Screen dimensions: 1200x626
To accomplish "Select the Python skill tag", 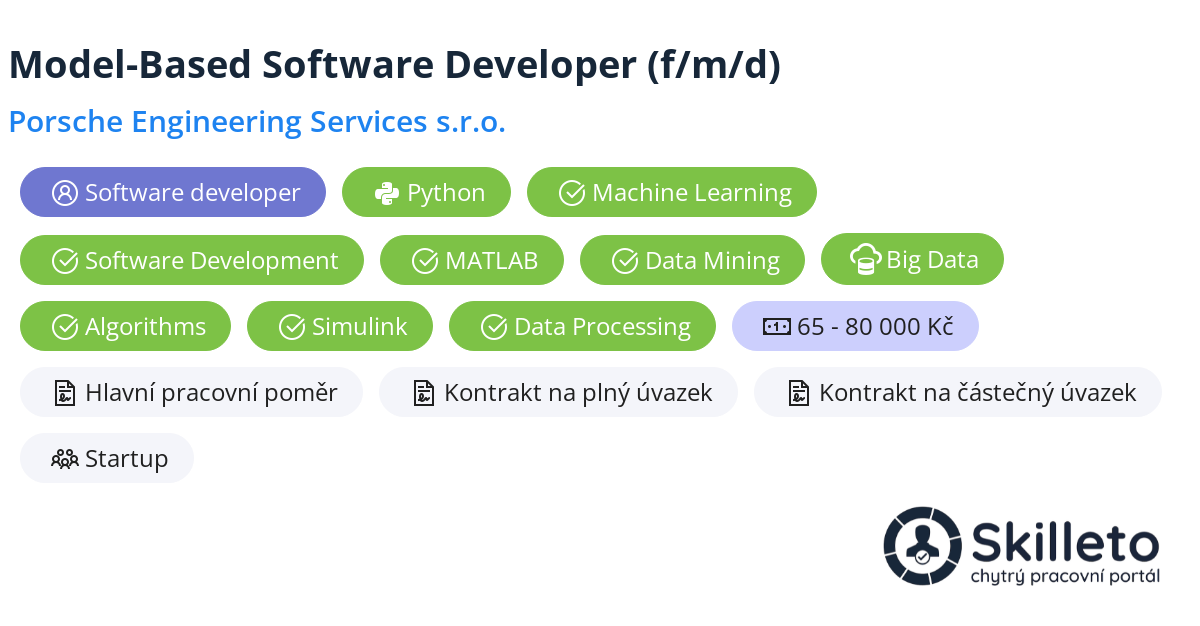I will point(427,192).
